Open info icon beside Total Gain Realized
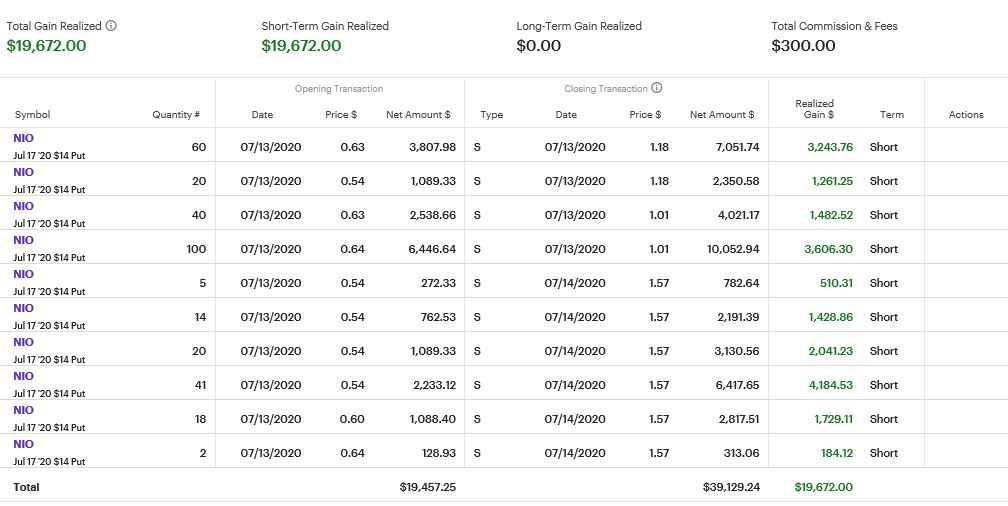The width and height of the screenshot is (1008, 506). pos(111,26)
